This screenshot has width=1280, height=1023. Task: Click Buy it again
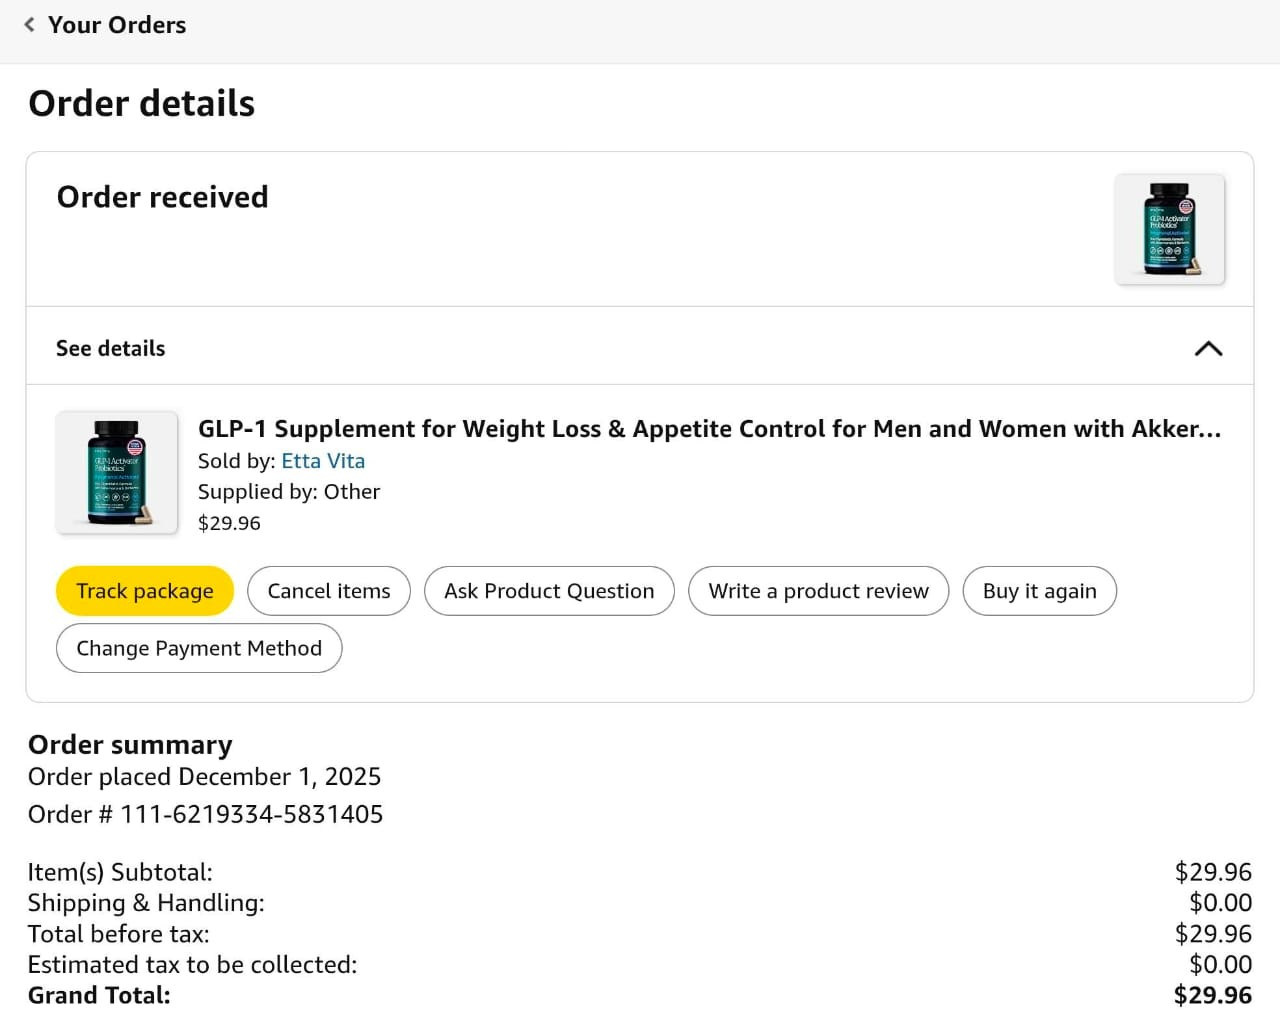click(1040, 591)
